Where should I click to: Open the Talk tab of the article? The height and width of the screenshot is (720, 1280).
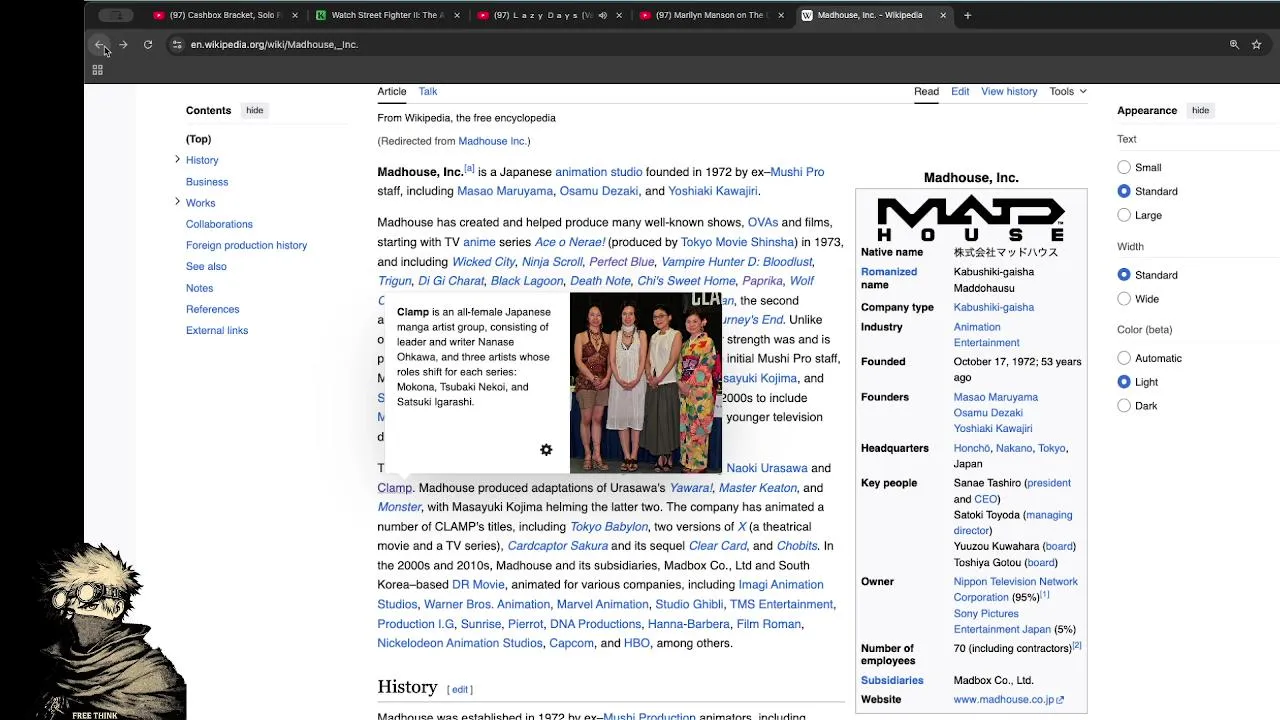(428, 91)
